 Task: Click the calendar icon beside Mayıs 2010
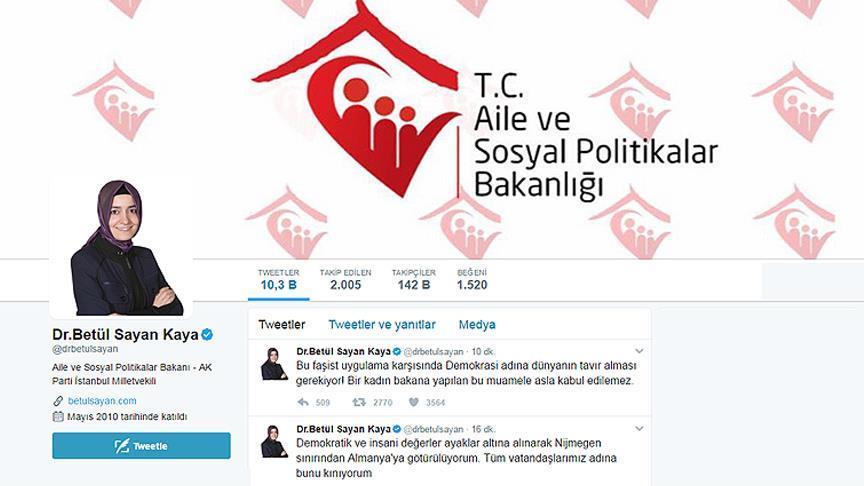pyautogui.click(x=58, y=417)
